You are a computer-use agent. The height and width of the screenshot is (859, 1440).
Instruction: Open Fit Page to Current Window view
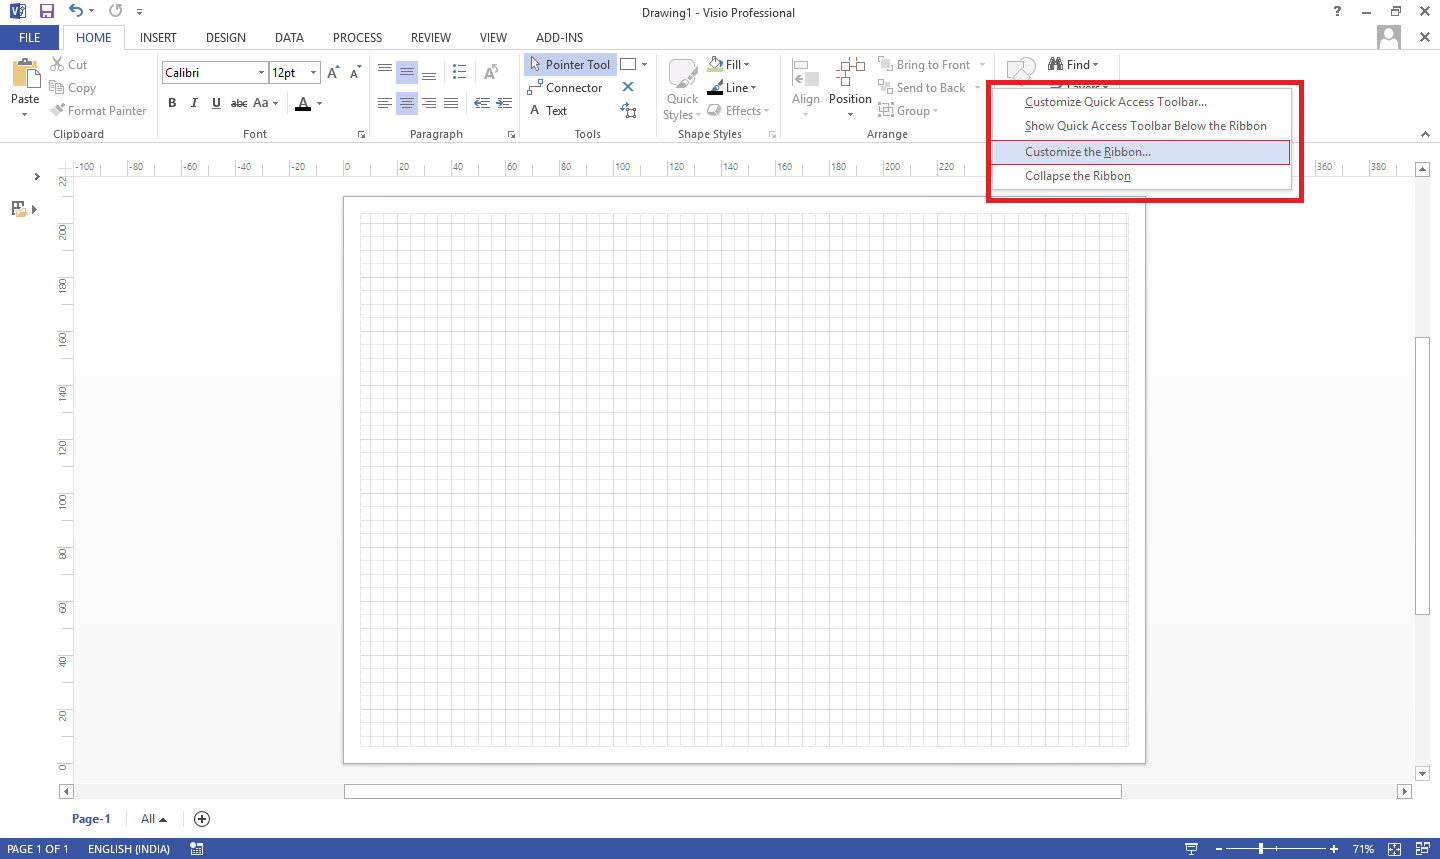[1395, 848]
